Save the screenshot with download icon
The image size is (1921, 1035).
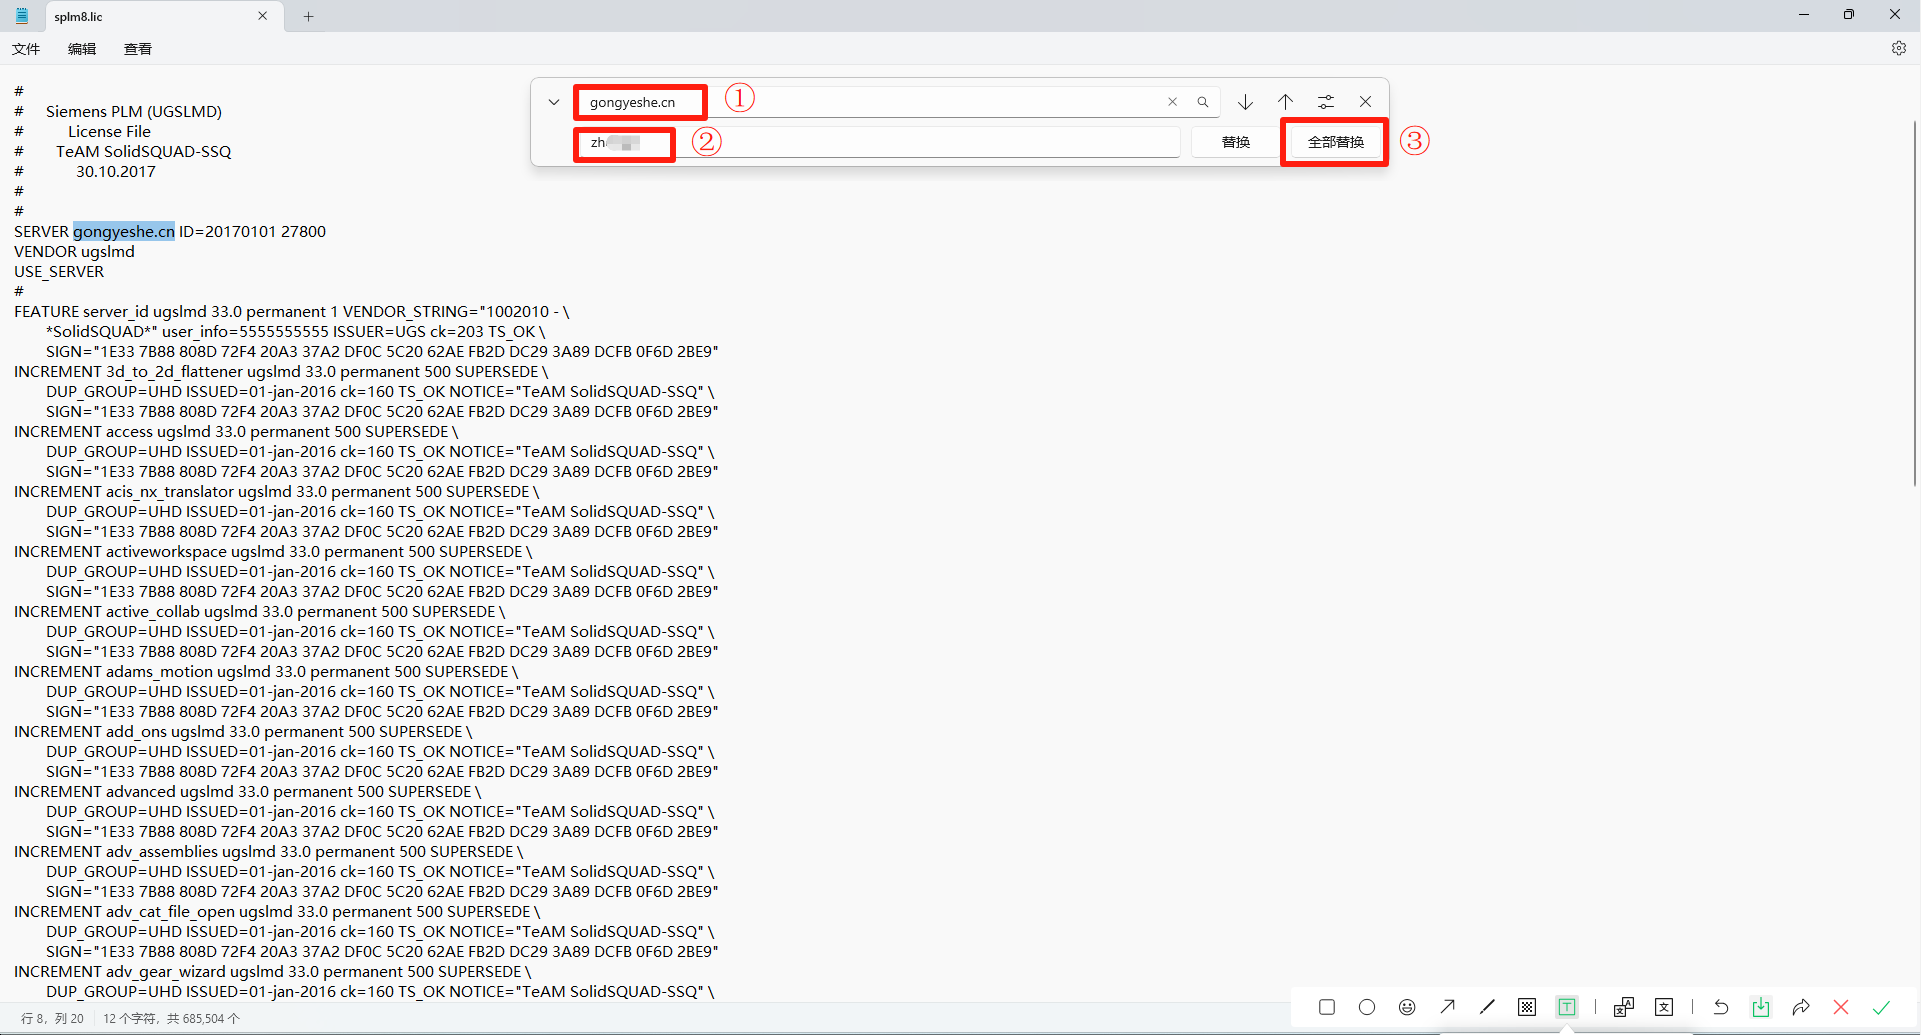[x=1761, y=1007]
